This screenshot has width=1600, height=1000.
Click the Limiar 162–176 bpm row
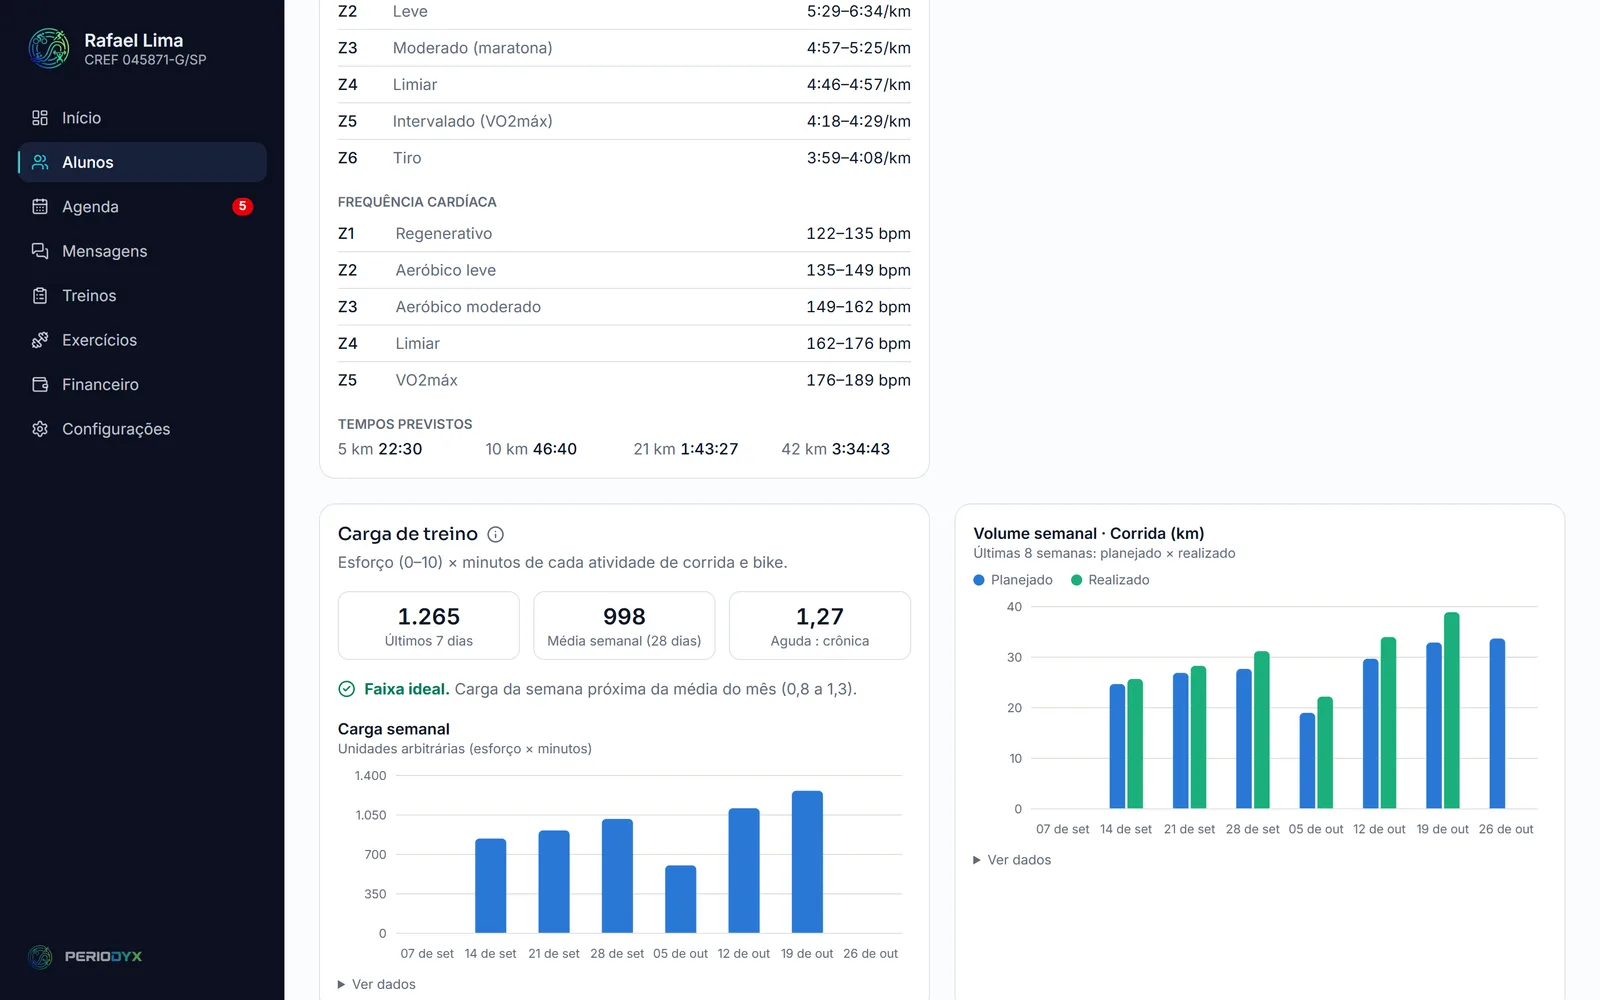[x=624, y=344]
